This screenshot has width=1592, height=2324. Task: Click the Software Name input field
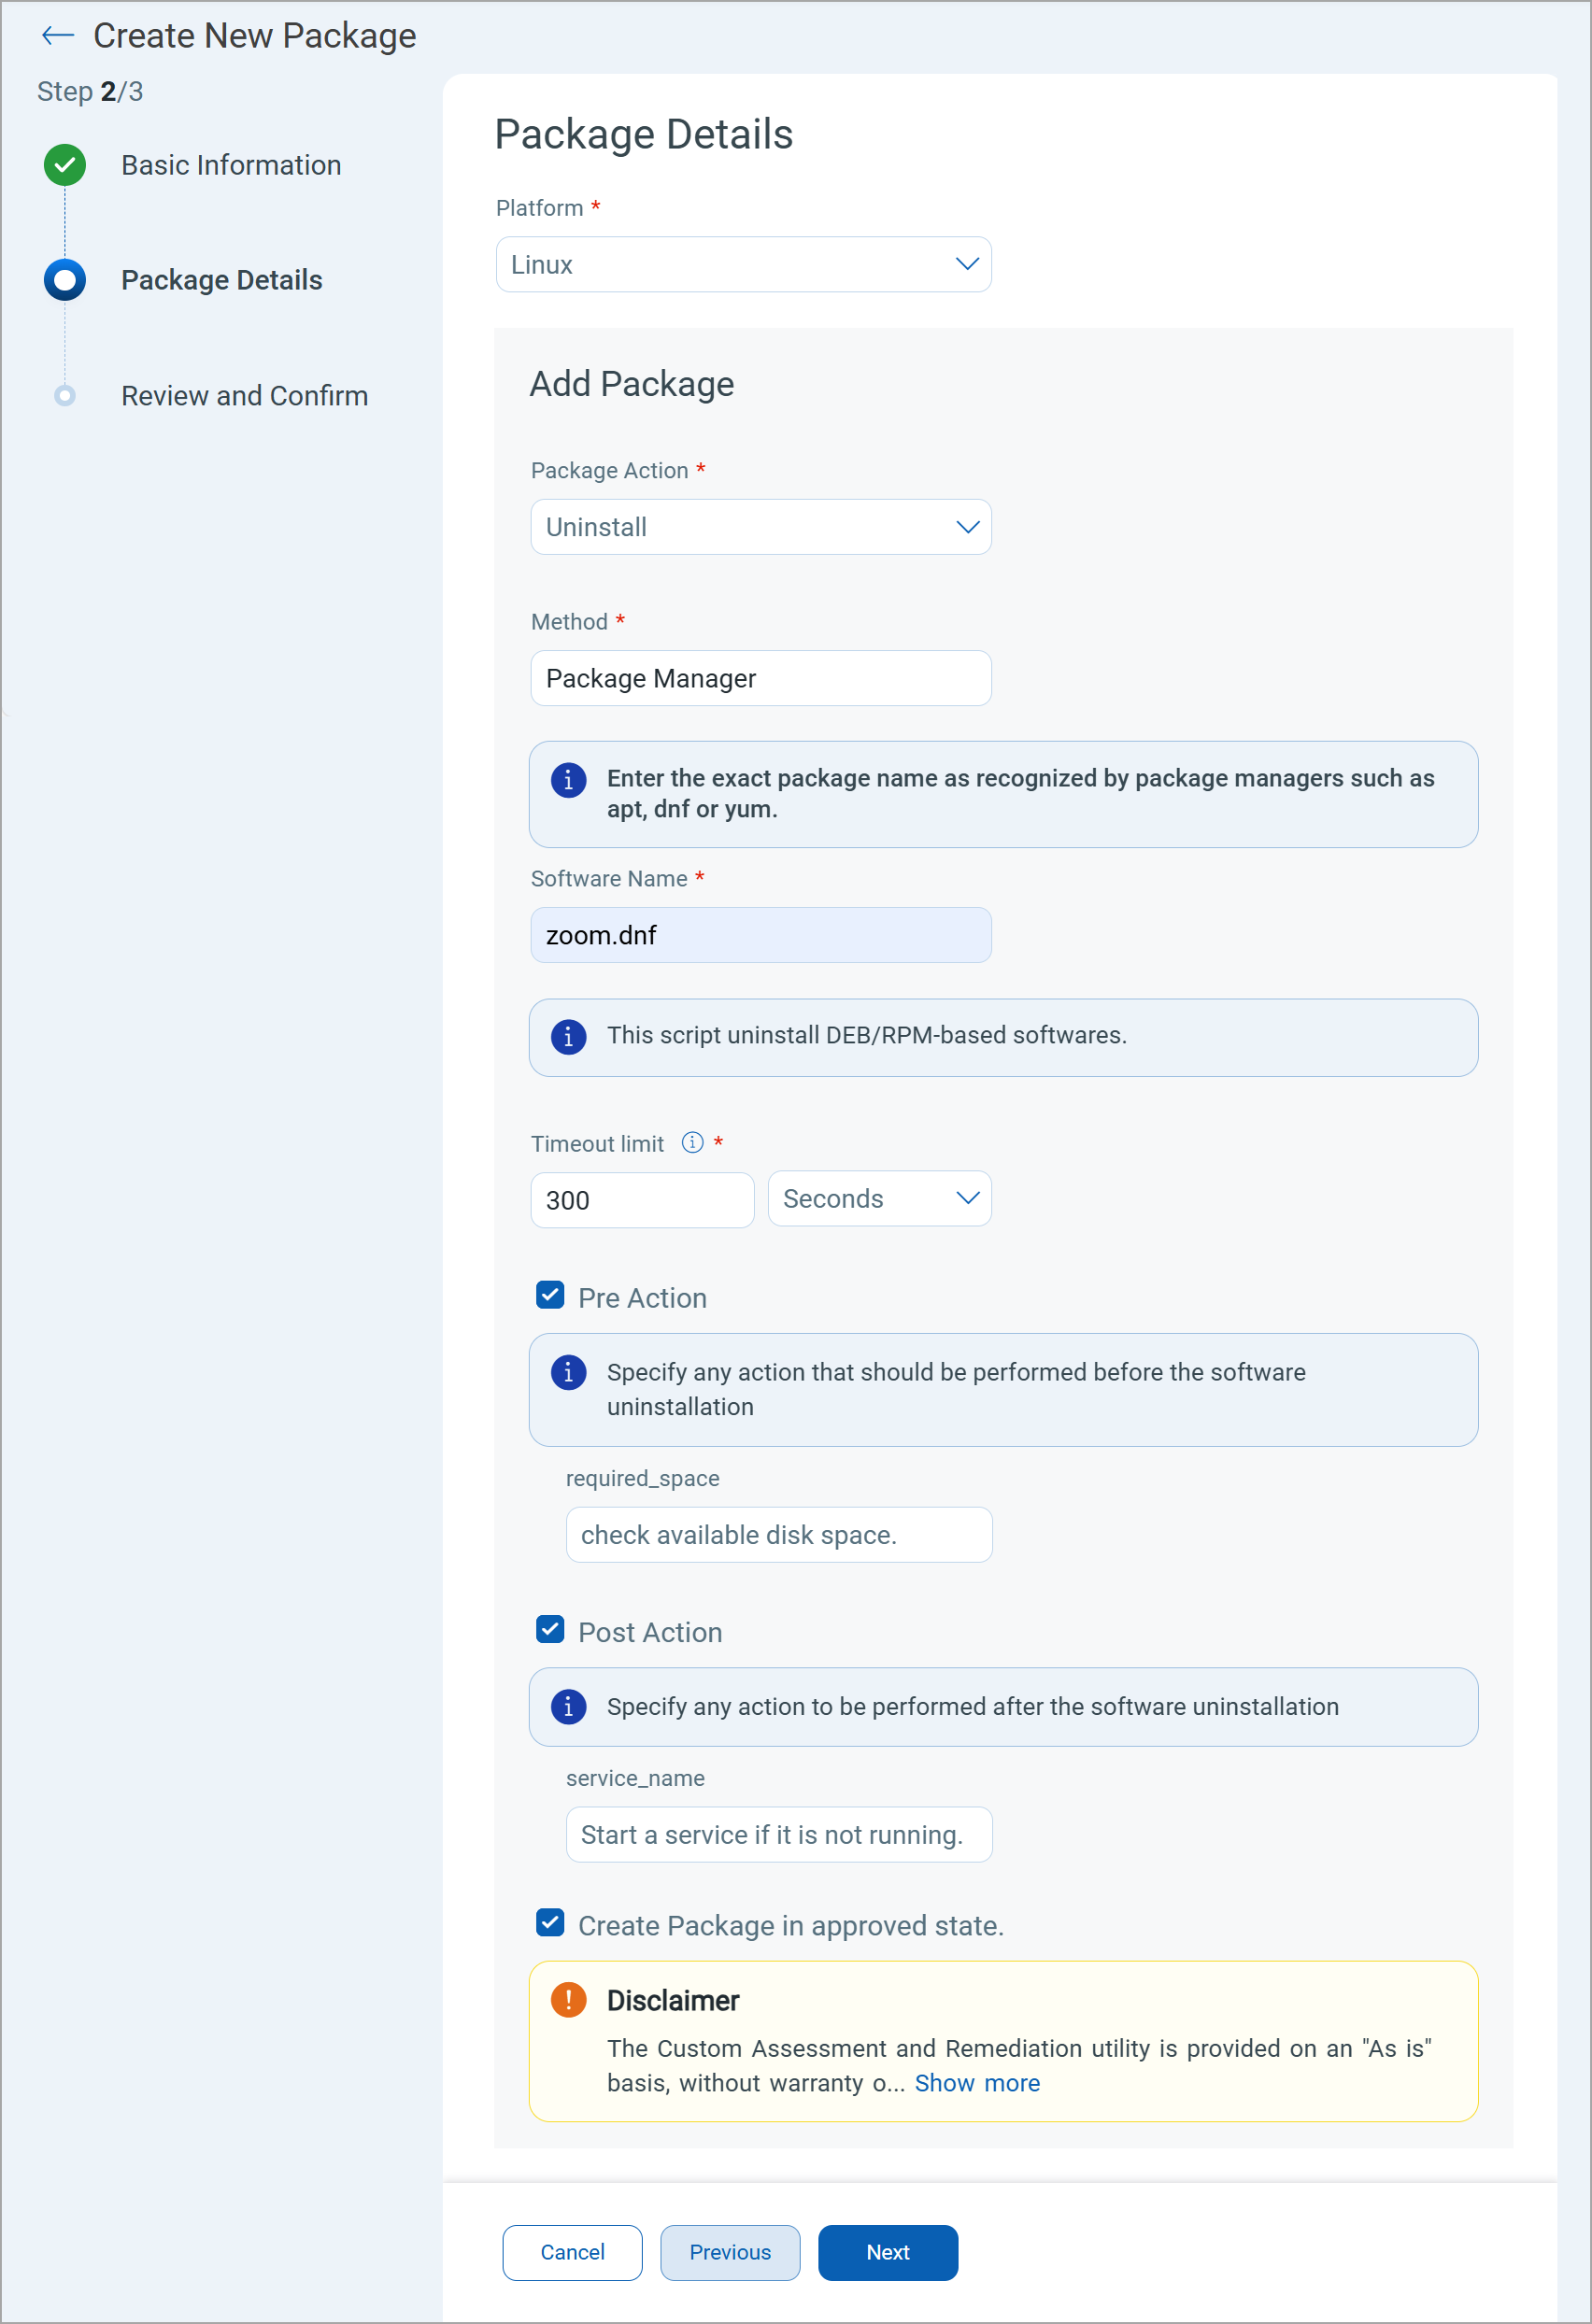coord(760,935)
